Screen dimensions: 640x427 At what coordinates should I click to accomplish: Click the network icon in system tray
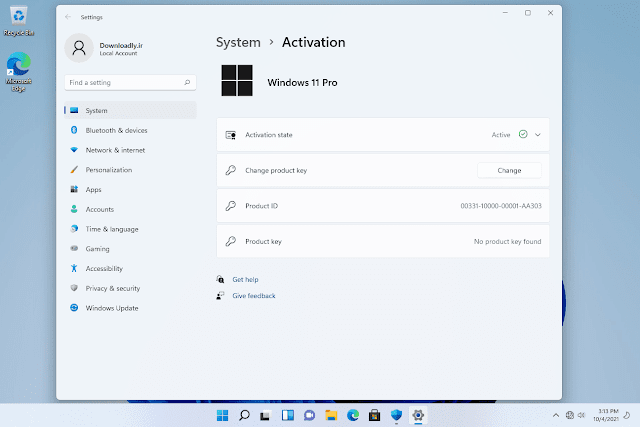click(x=570, y=415)
